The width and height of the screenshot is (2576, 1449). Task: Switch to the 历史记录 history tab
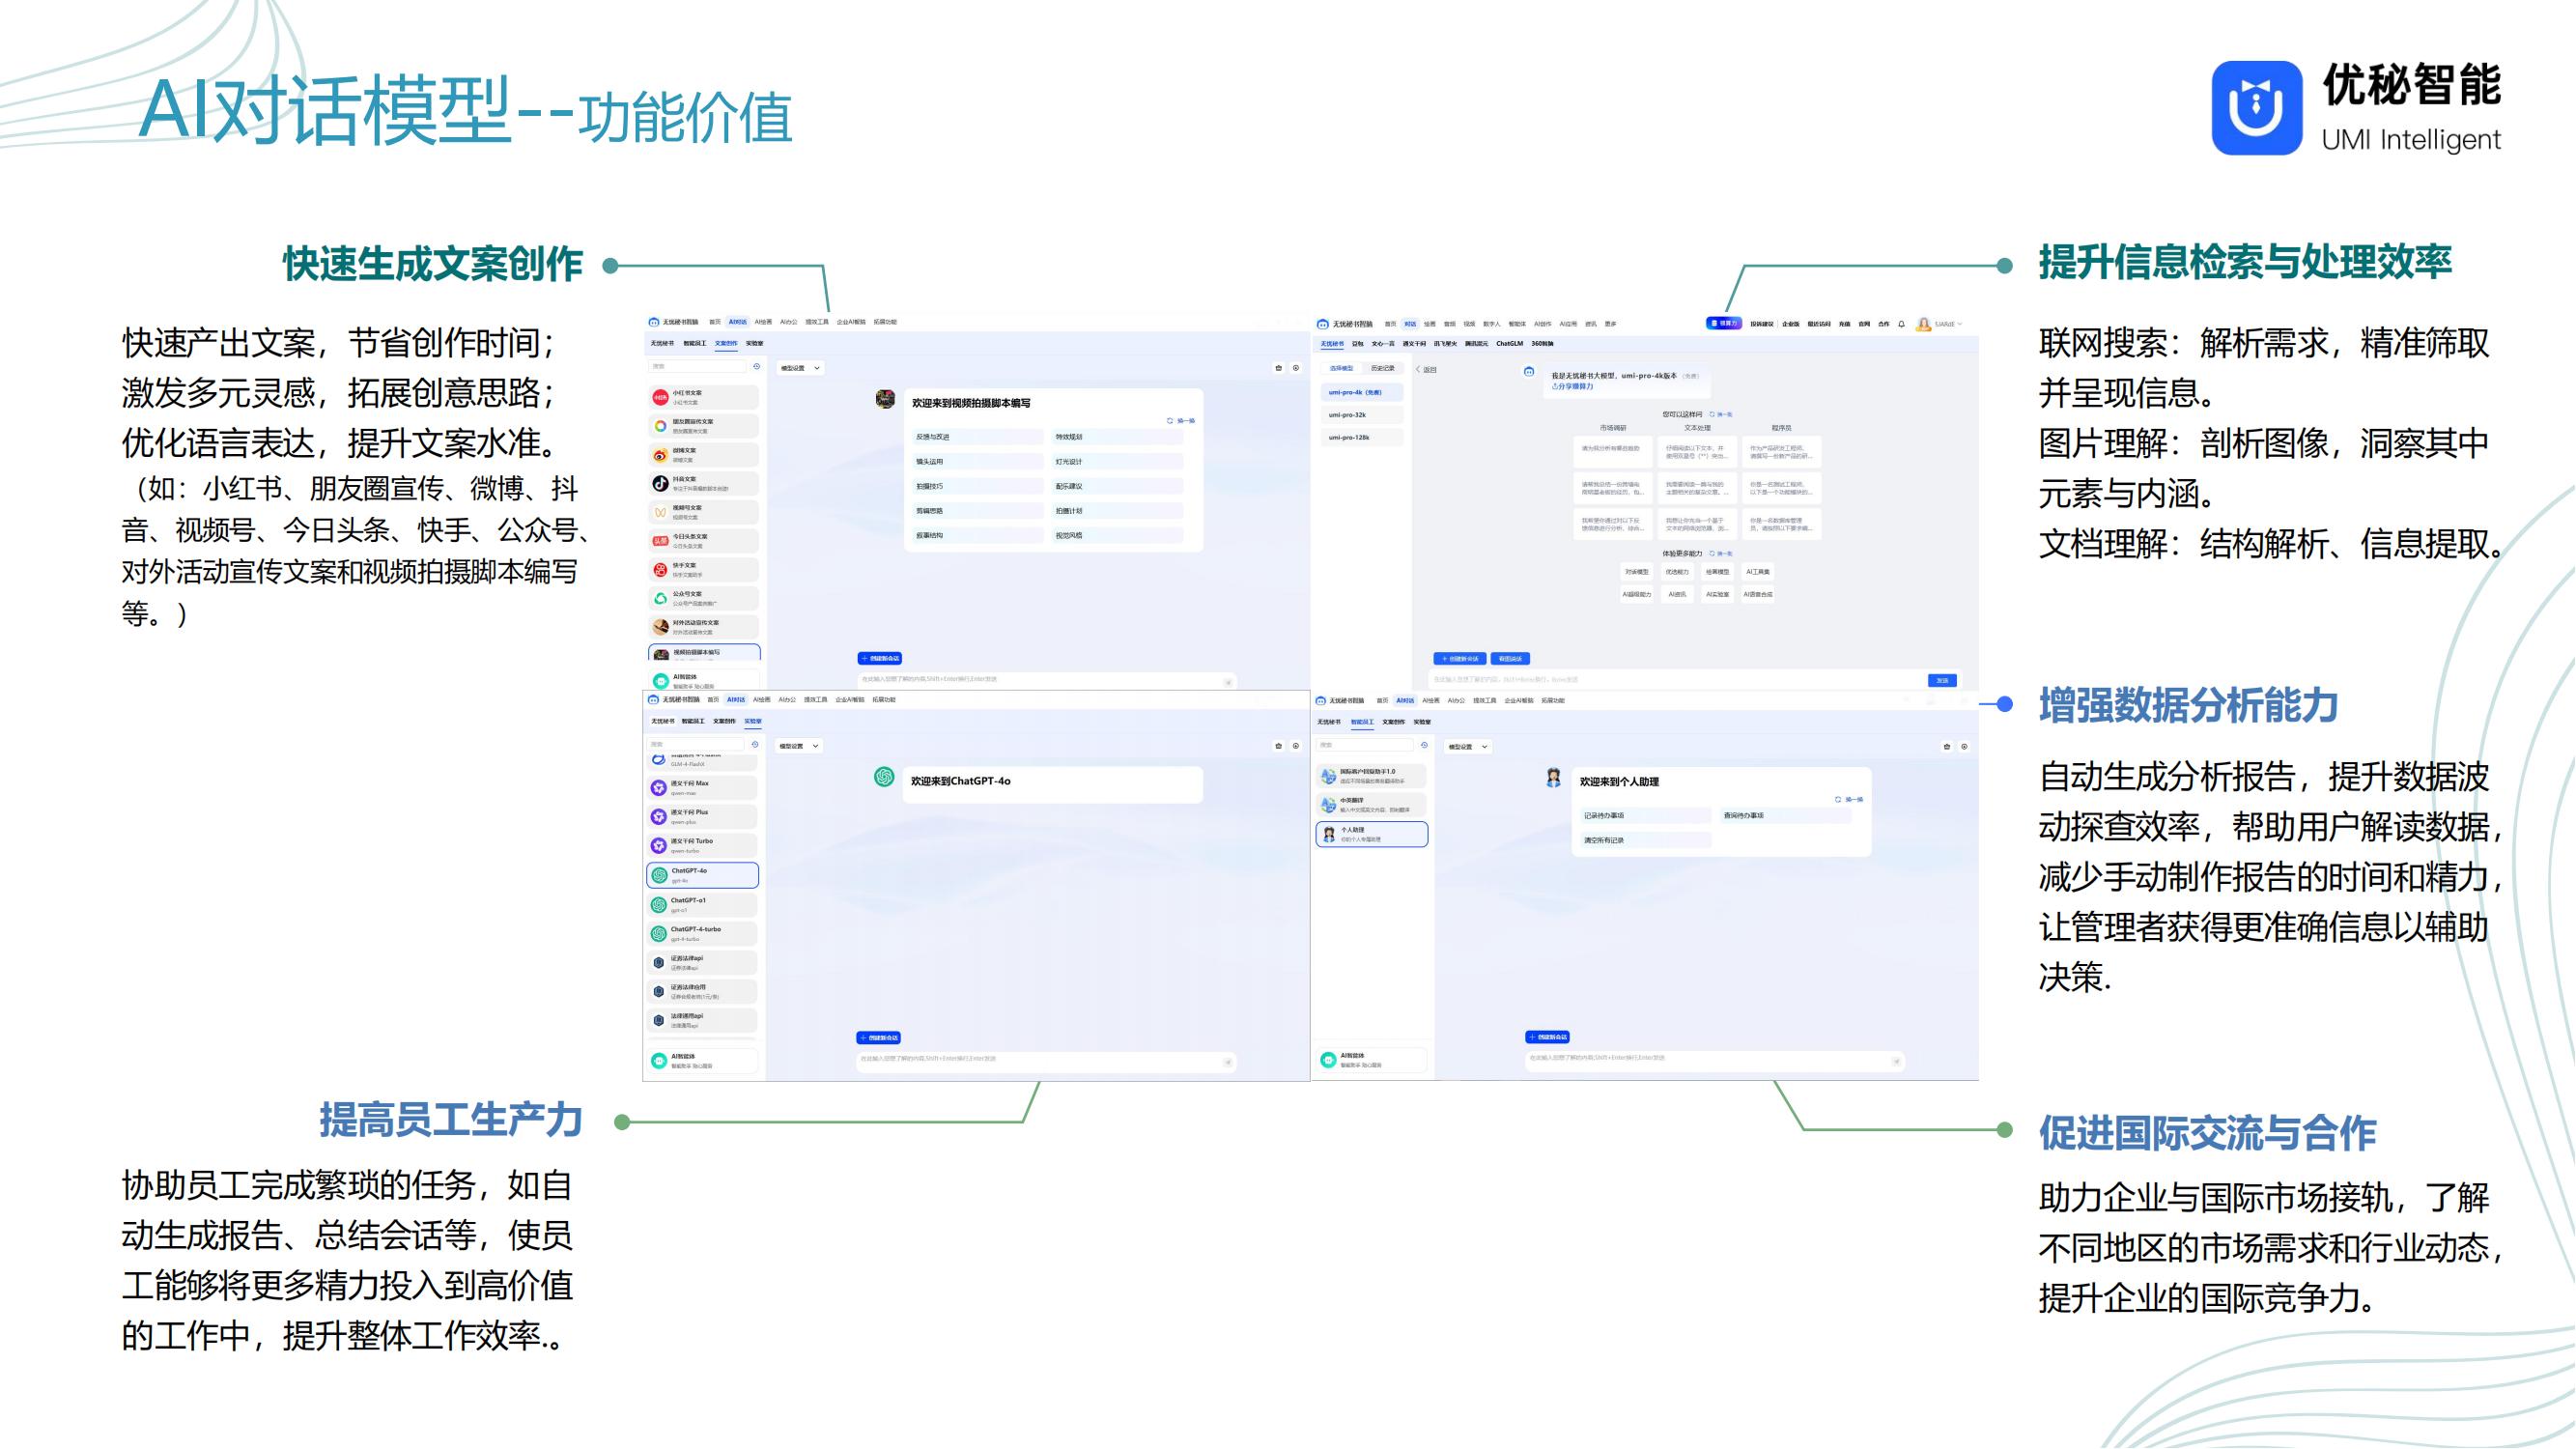coord(1382,368)
